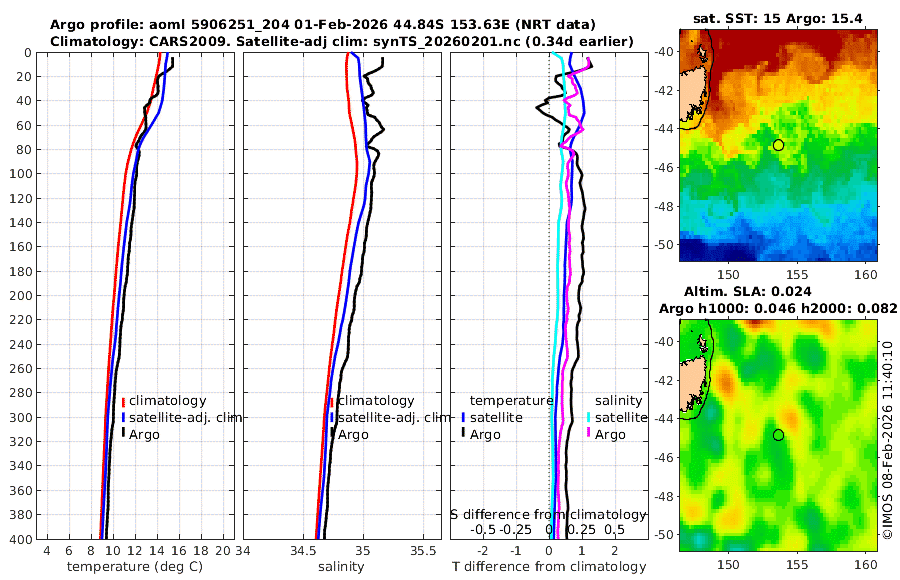Screen dimensions: 900x580
Task: Click the SST map latitude label -50
Action: (664, 245)
